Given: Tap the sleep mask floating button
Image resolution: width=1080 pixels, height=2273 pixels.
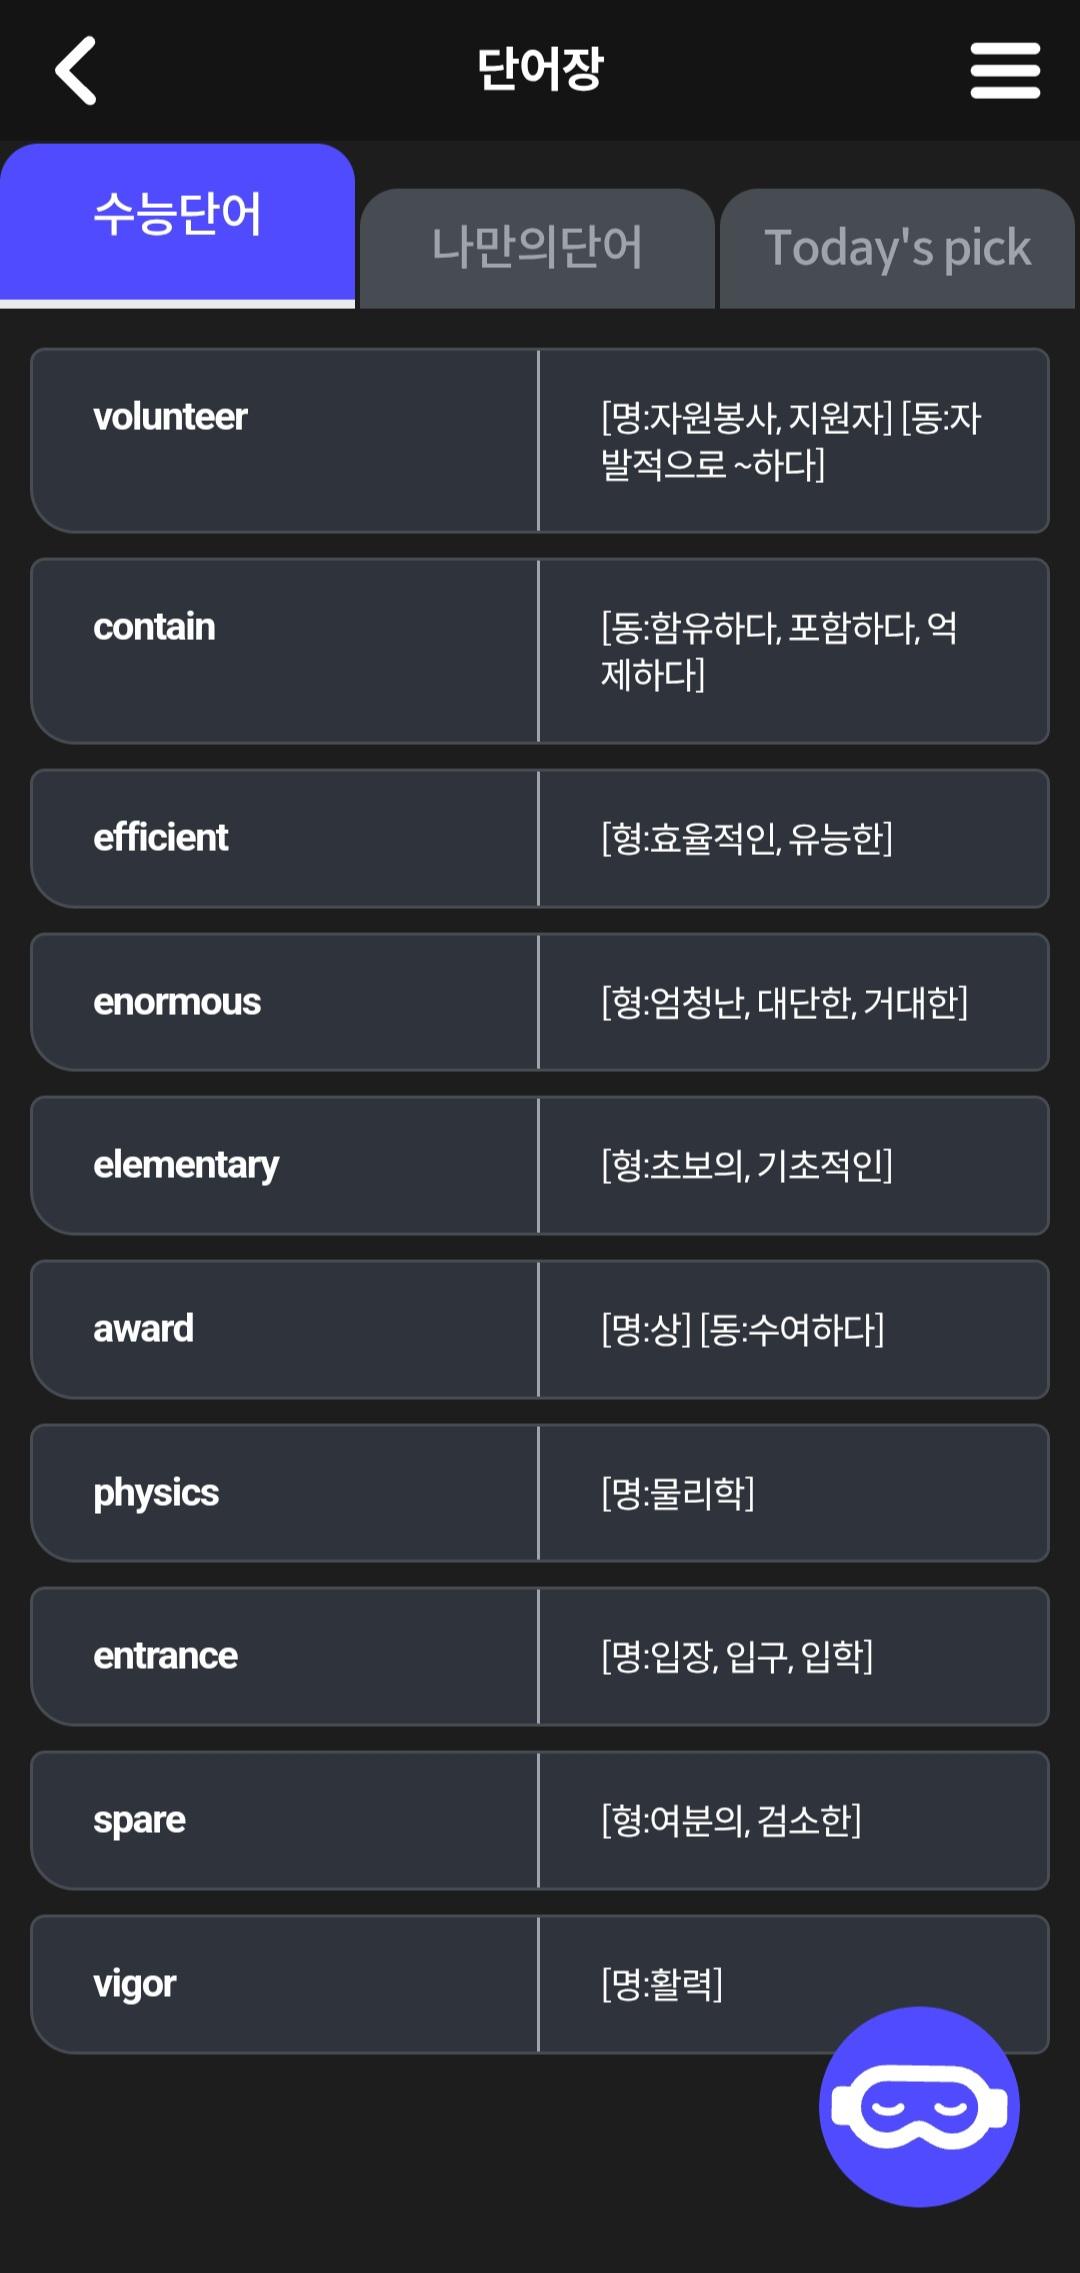Looking at the screenshot, I should click(x=918, y=2106).
